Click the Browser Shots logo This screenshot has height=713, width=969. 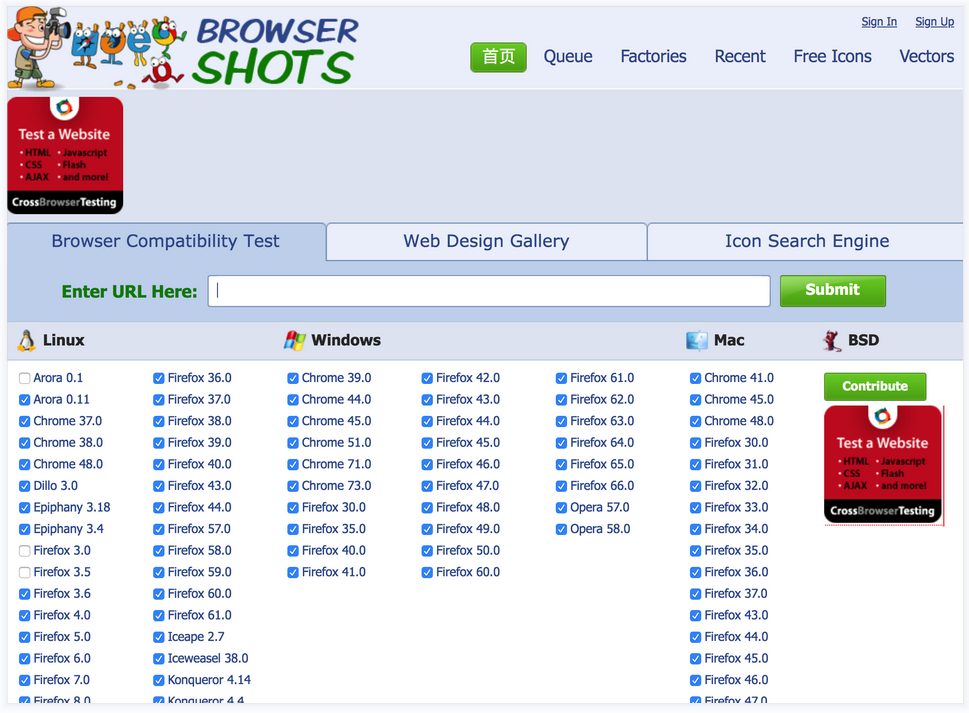point(183,48)
